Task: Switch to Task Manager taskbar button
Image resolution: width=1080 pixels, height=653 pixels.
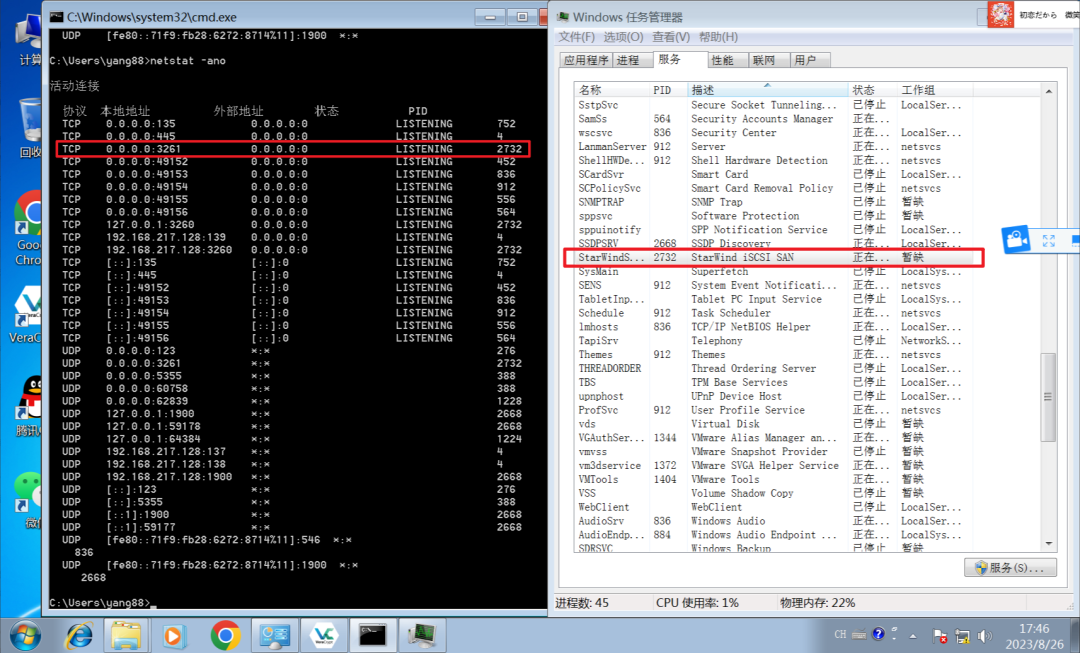Action: (422, 635)
